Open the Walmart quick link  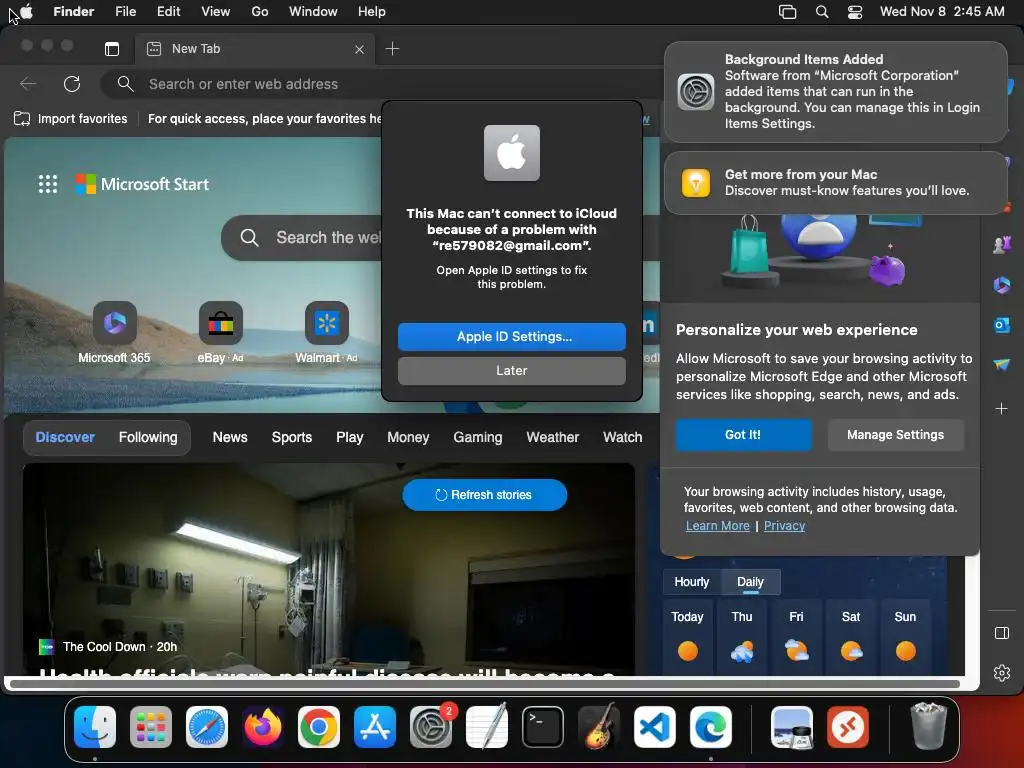pos(326,332)
